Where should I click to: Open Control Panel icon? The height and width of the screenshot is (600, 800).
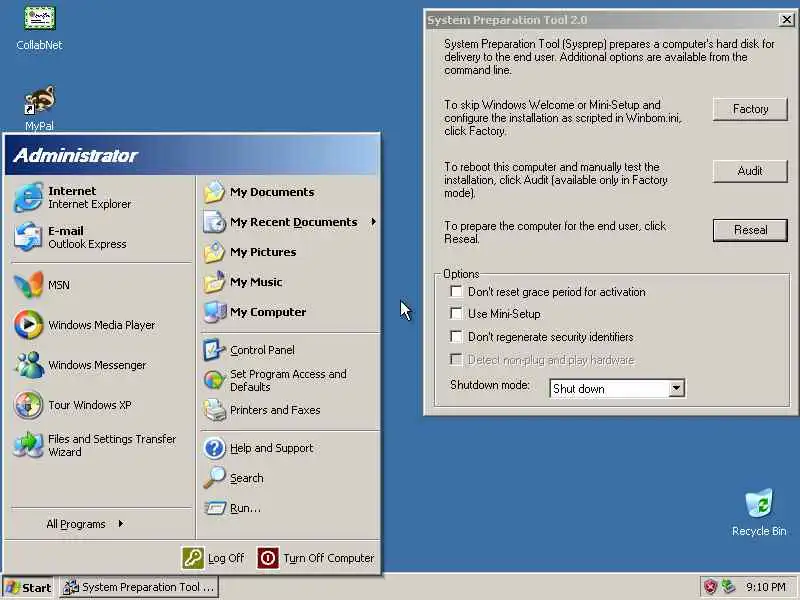214,350
